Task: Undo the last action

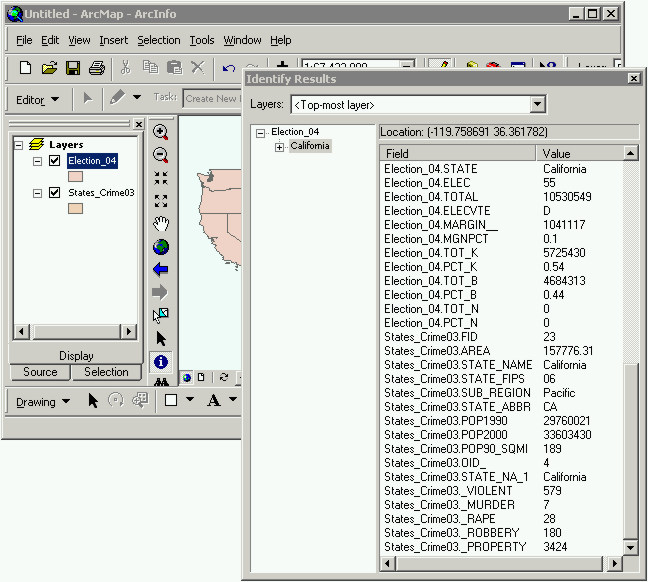Action: pyautogui.click(x=229, y=68)
